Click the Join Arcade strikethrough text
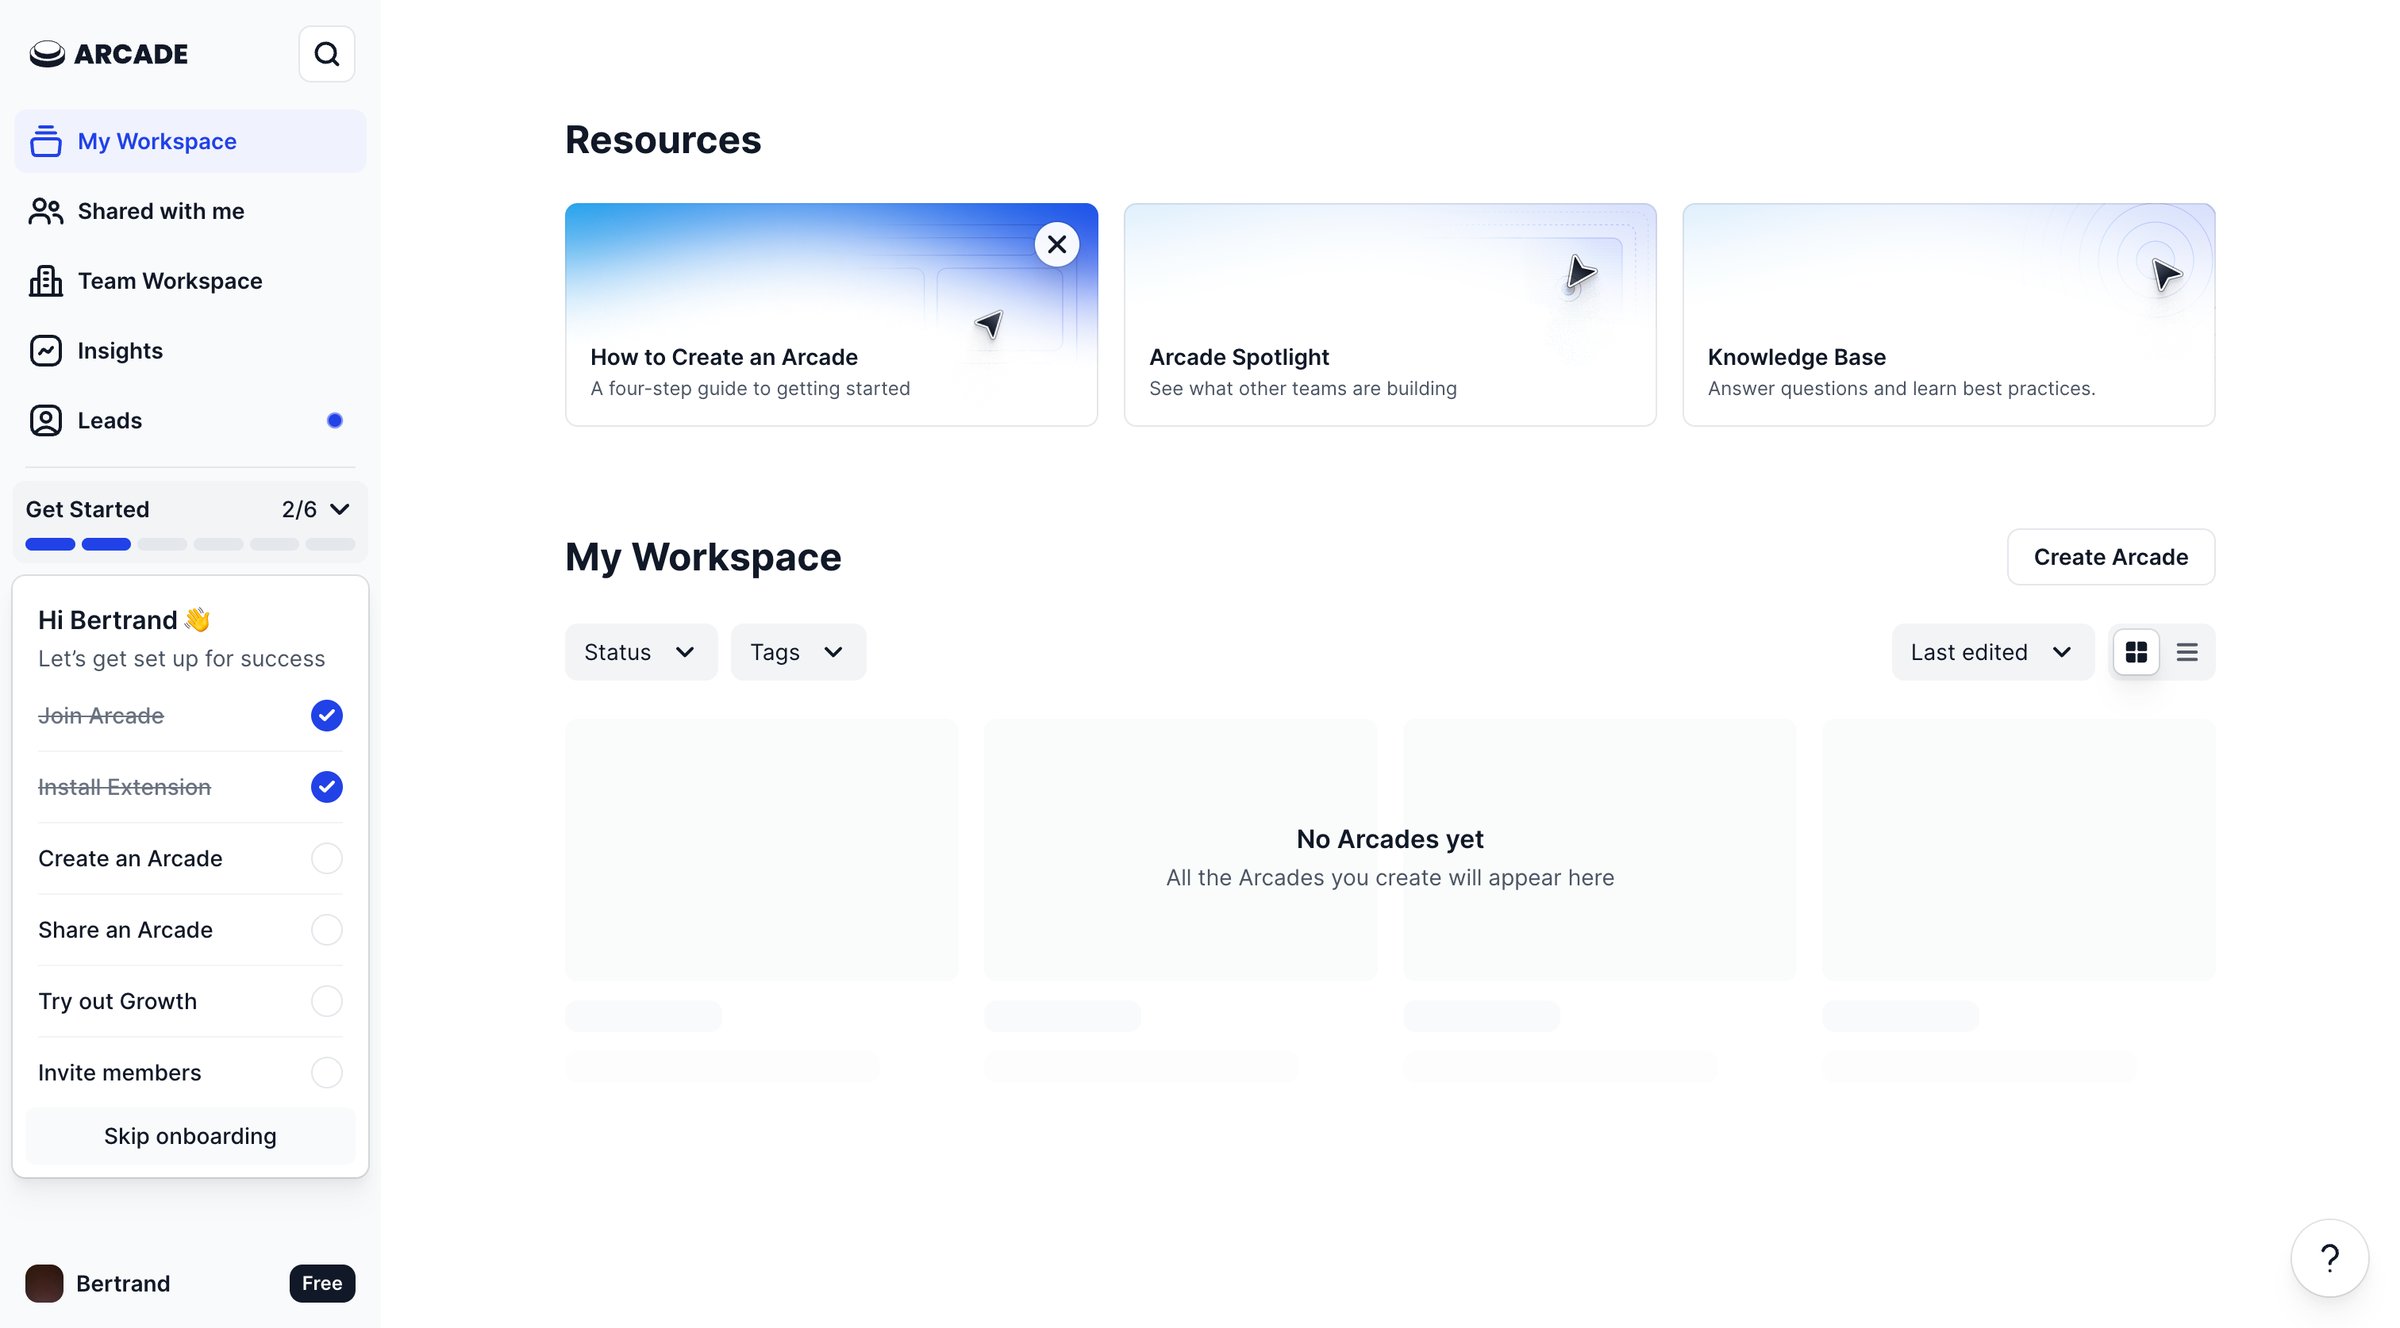Viewport: 2400px width, 1328px height. (x=101, y=716)
